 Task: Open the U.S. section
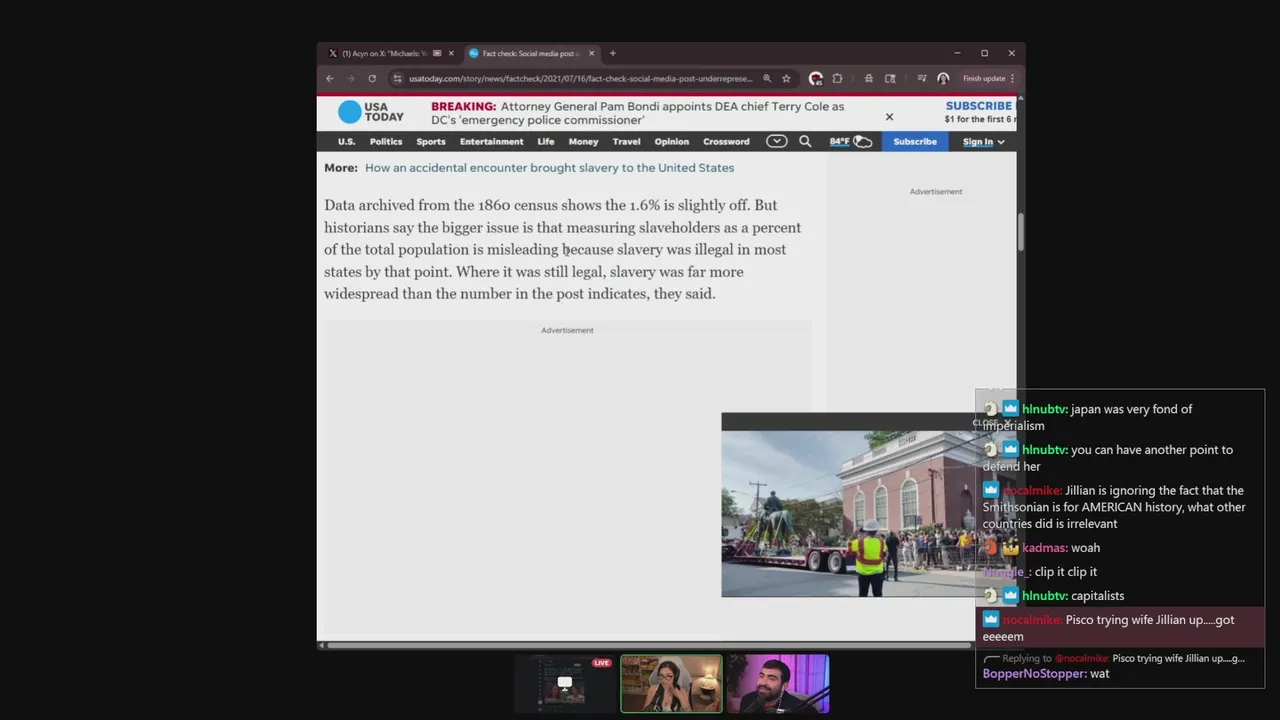(346, 142)
